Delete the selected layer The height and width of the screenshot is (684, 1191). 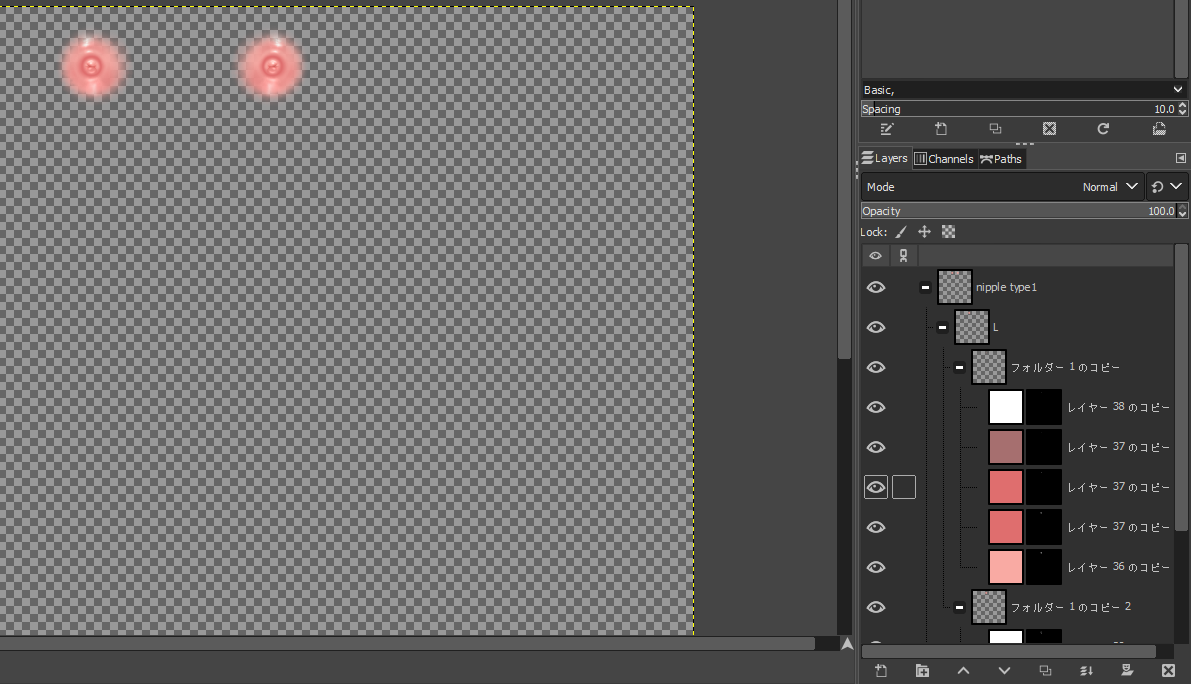coord(1168,670)
